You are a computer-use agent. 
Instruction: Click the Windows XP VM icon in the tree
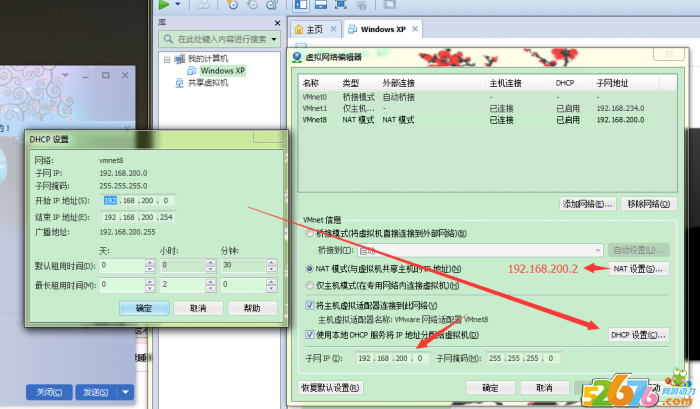(192, 71)
